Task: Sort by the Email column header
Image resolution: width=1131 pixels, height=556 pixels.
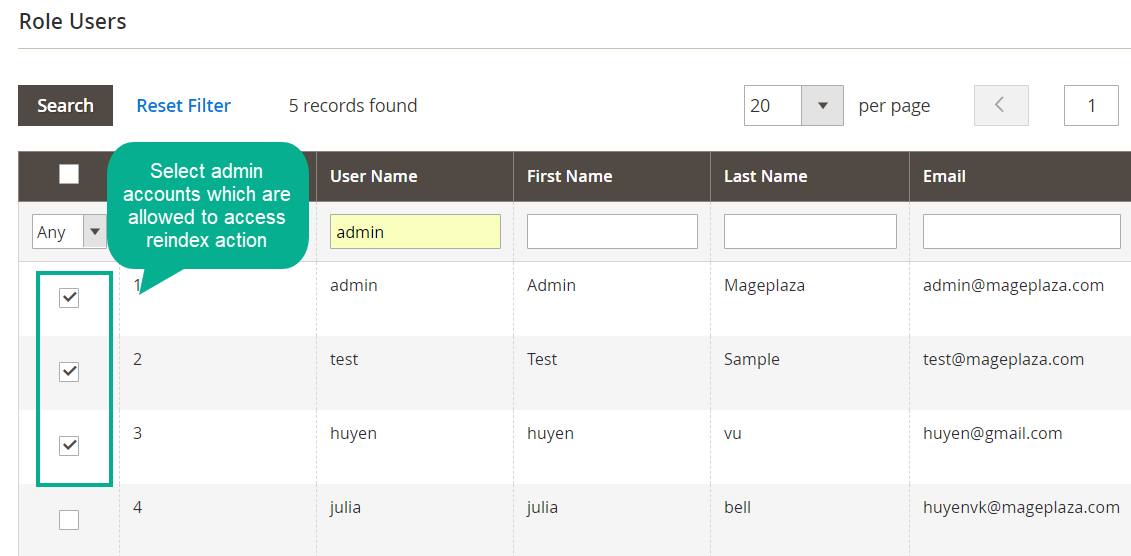Action: click(945, 176)
